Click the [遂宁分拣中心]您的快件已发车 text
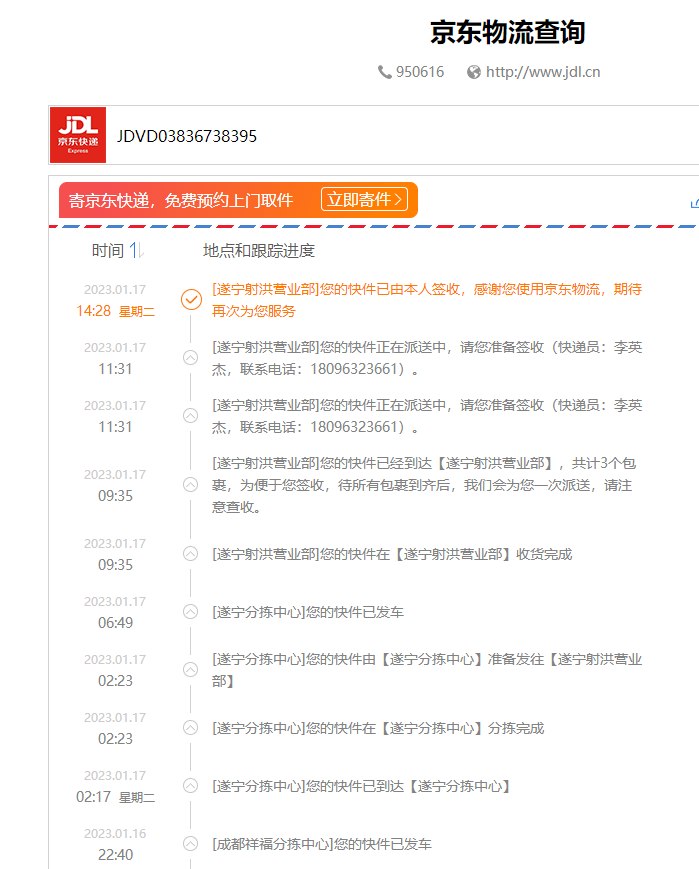Viewport: 699px width, 869px height. (x=308, y=612)
